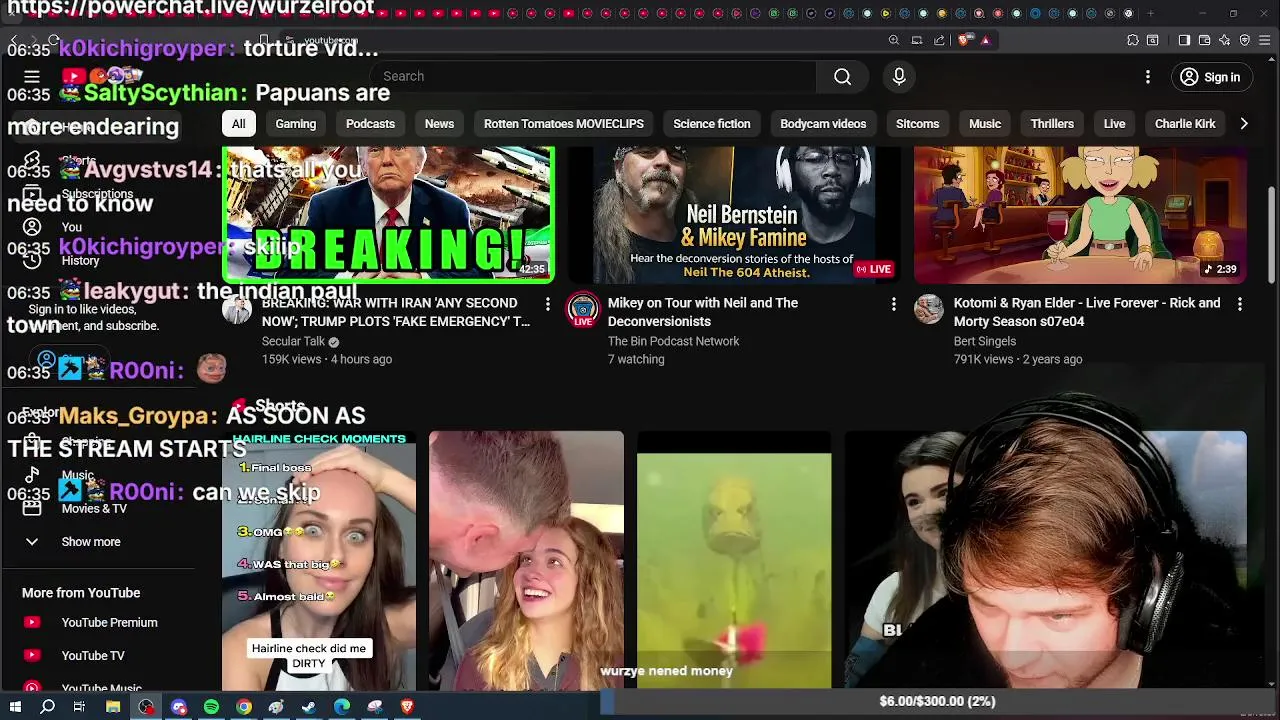Open the YouTube hamburger guide menu
Image resolution: width=1280 pixels, height=720 pixels.
[32, 77]
